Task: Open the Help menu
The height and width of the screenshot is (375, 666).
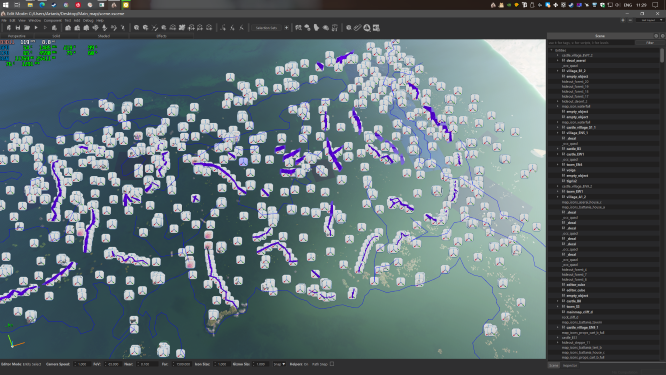Action: click(100, 20)
